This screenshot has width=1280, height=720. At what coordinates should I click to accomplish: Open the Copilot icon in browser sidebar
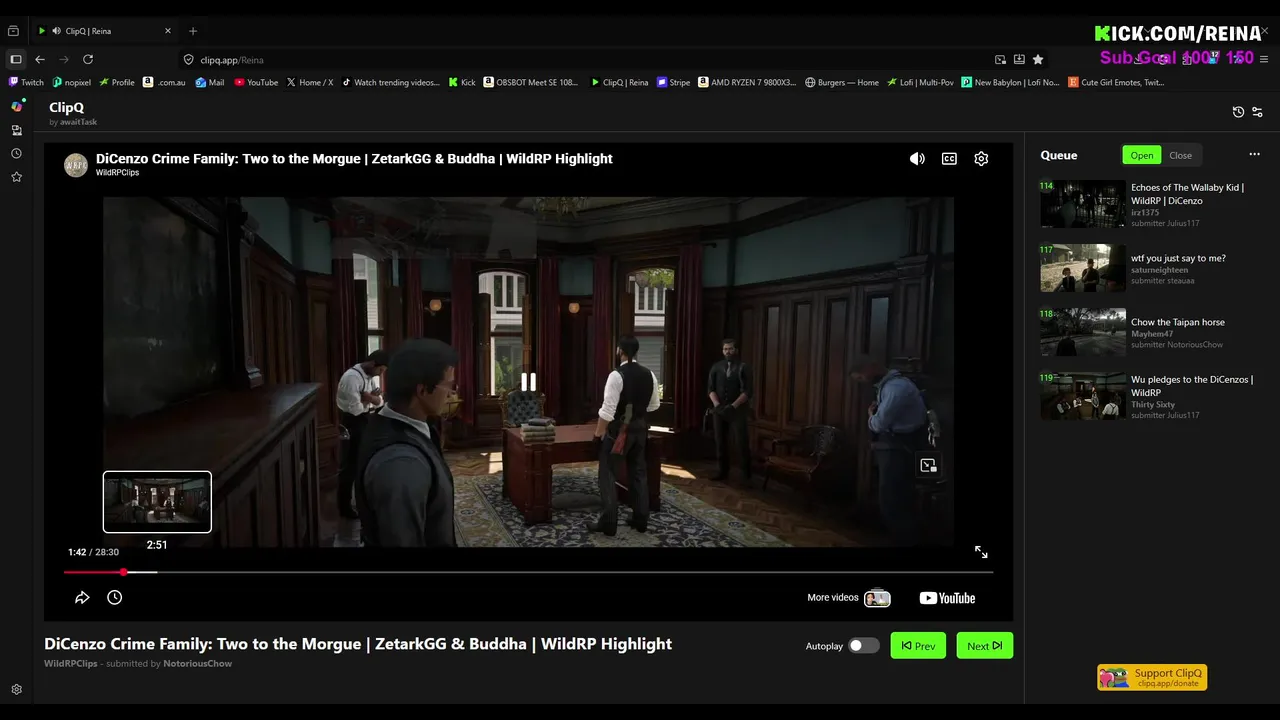[x=16, y=106]
